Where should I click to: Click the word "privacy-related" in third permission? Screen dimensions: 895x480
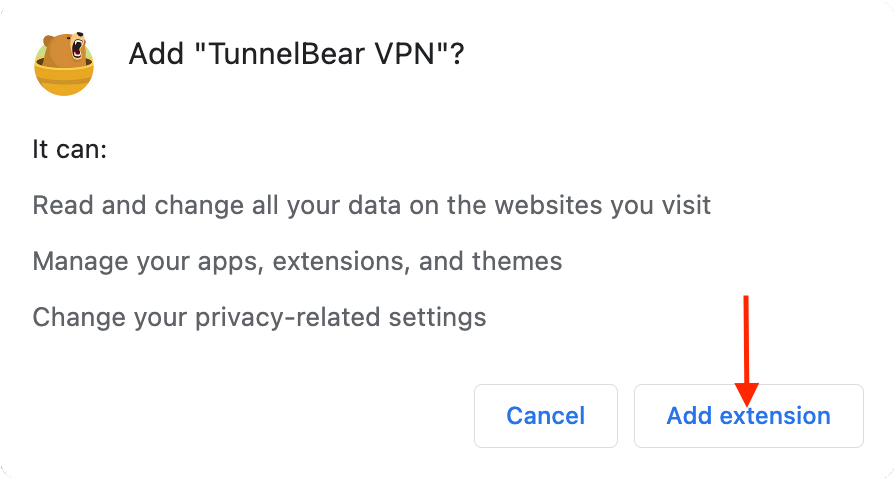pos(287,318)
